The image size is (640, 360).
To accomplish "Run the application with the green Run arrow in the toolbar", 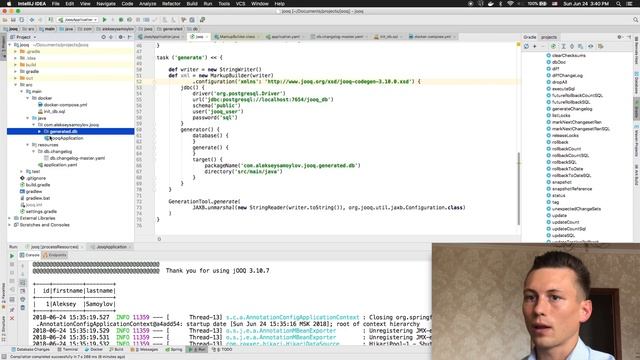I will click(x=104, y=20).
